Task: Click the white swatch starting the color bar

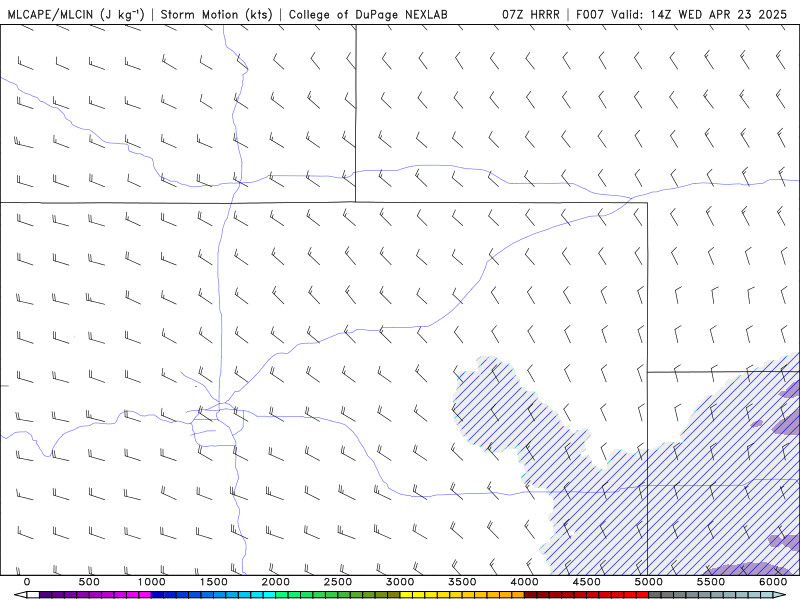Action: click(x=33, y=594)
